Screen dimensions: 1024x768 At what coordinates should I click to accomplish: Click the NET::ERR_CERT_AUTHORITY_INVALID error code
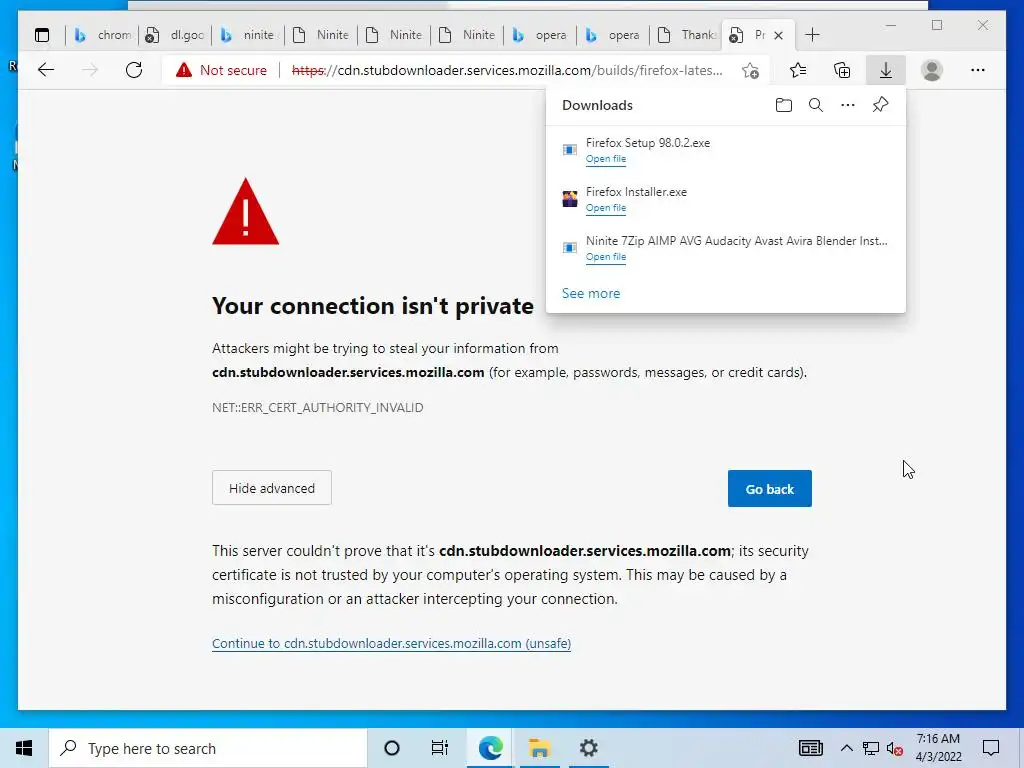pos(317,408)
